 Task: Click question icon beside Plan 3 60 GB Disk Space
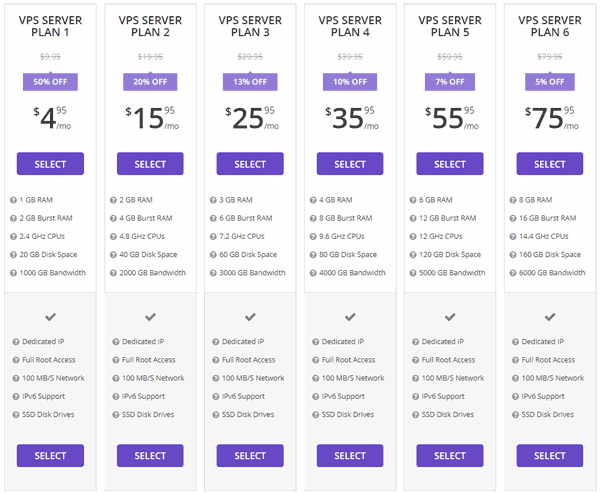[213, 254]
